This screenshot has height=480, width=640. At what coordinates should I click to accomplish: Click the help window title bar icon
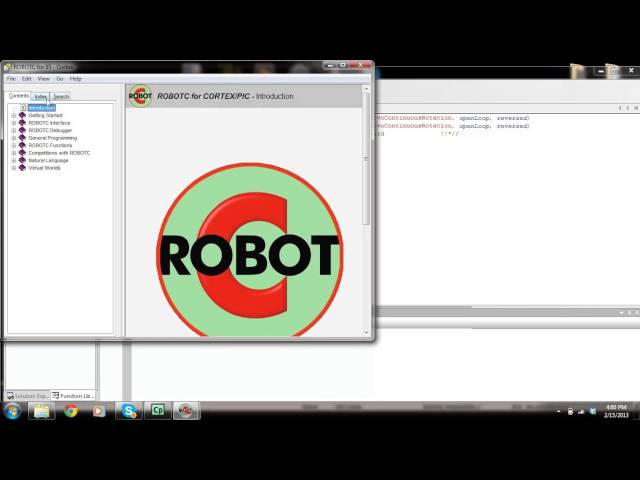coord(7,67)
